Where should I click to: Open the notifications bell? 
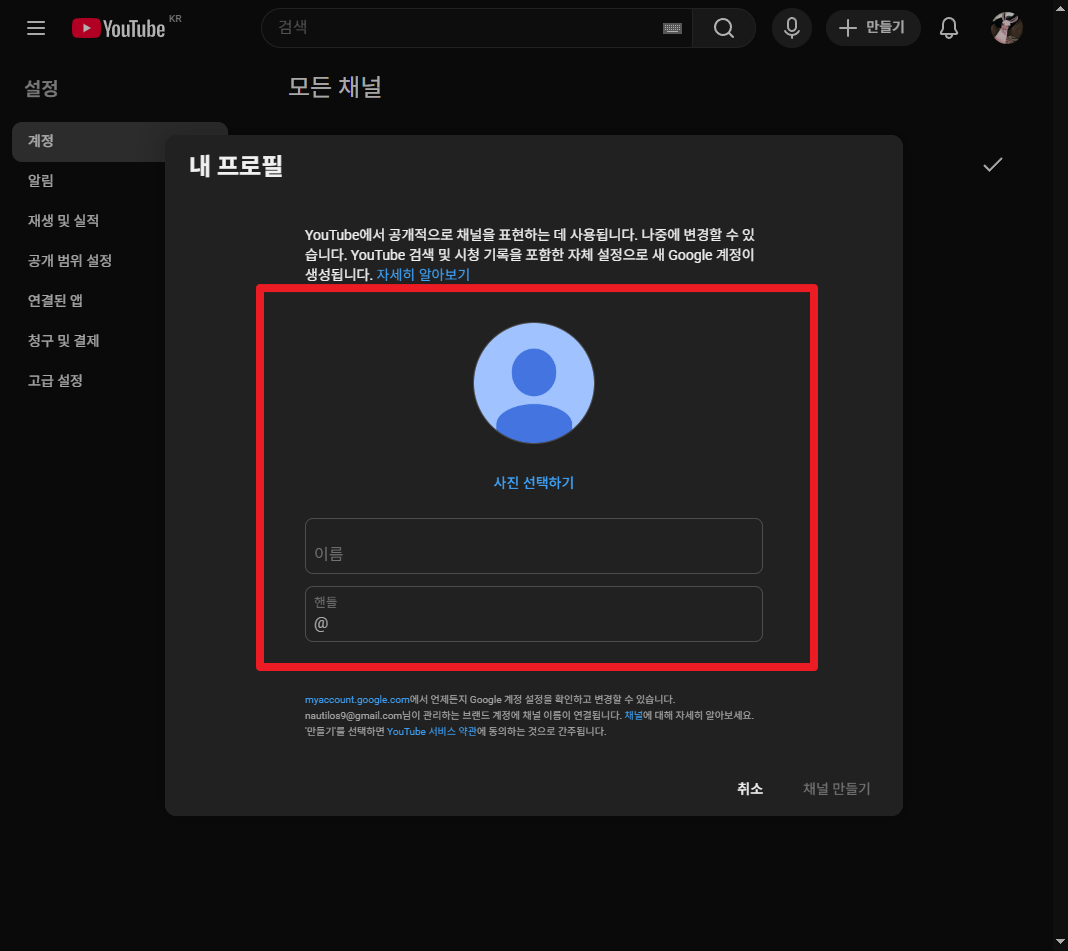948,28
